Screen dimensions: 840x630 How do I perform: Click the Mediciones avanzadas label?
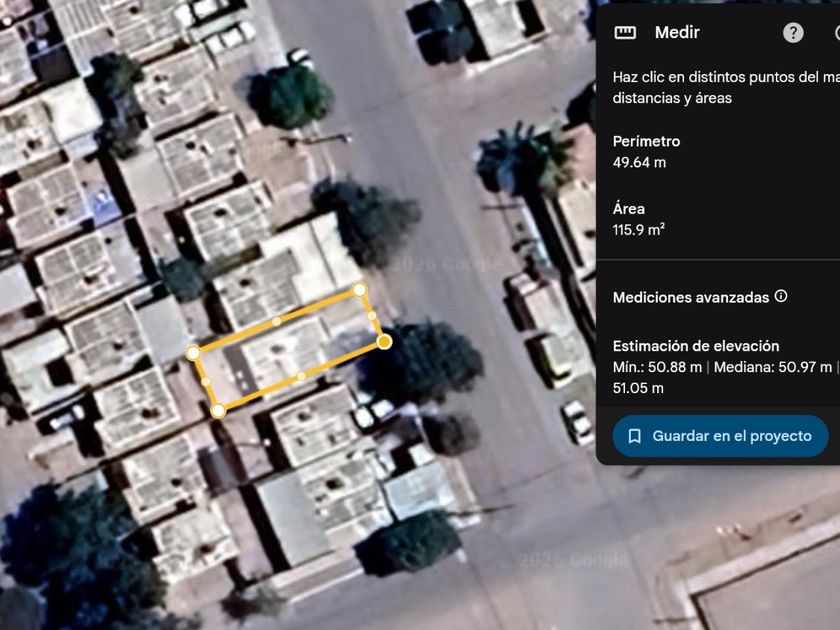pos(690,297)
